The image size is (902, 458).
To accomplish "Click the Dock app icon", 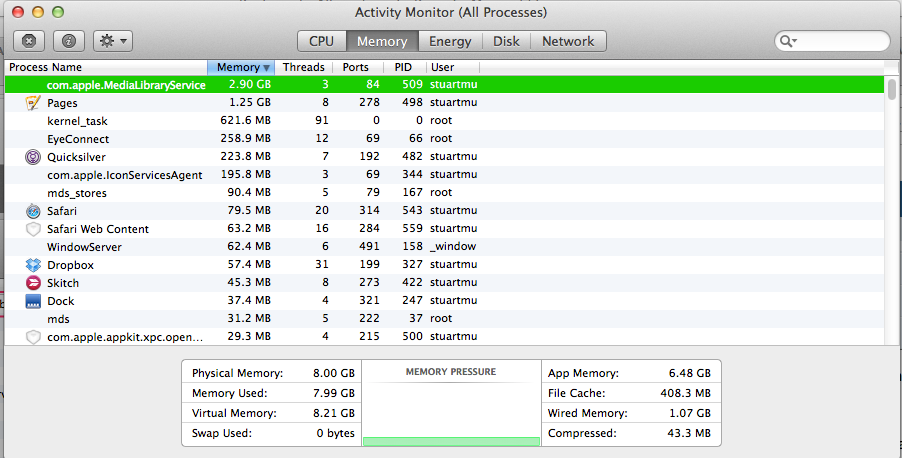I will point(33,301).
